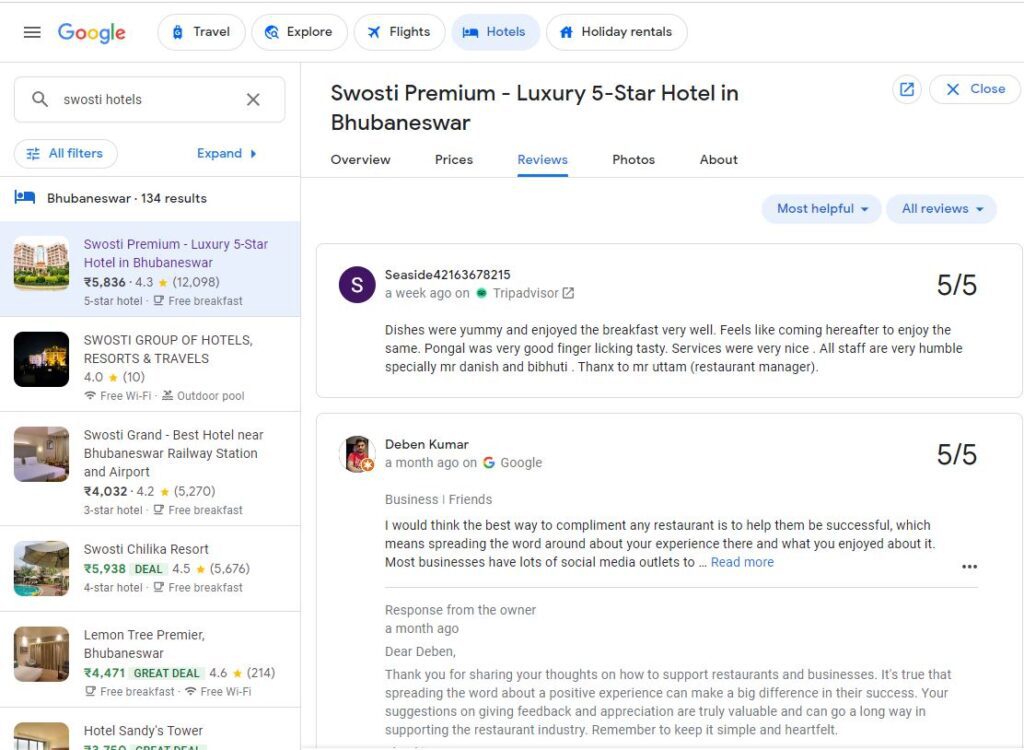This screenshot has height=750, width=1024.
Task: Open three-dot menu on Deben's review
Action: point(969,566)
